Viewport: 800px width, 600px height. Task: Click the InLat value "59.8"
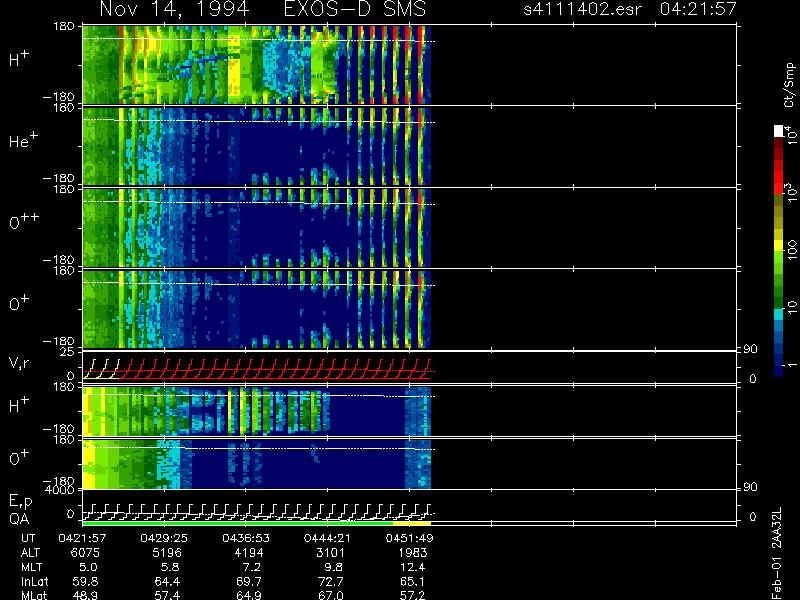(x=86, y=581)
